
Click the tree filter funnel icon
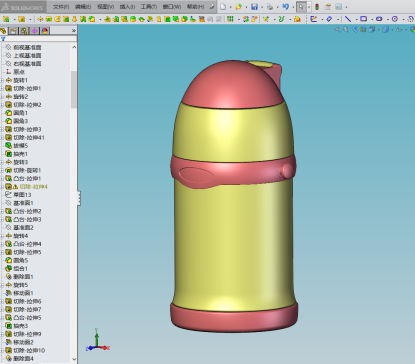(3, 39)
